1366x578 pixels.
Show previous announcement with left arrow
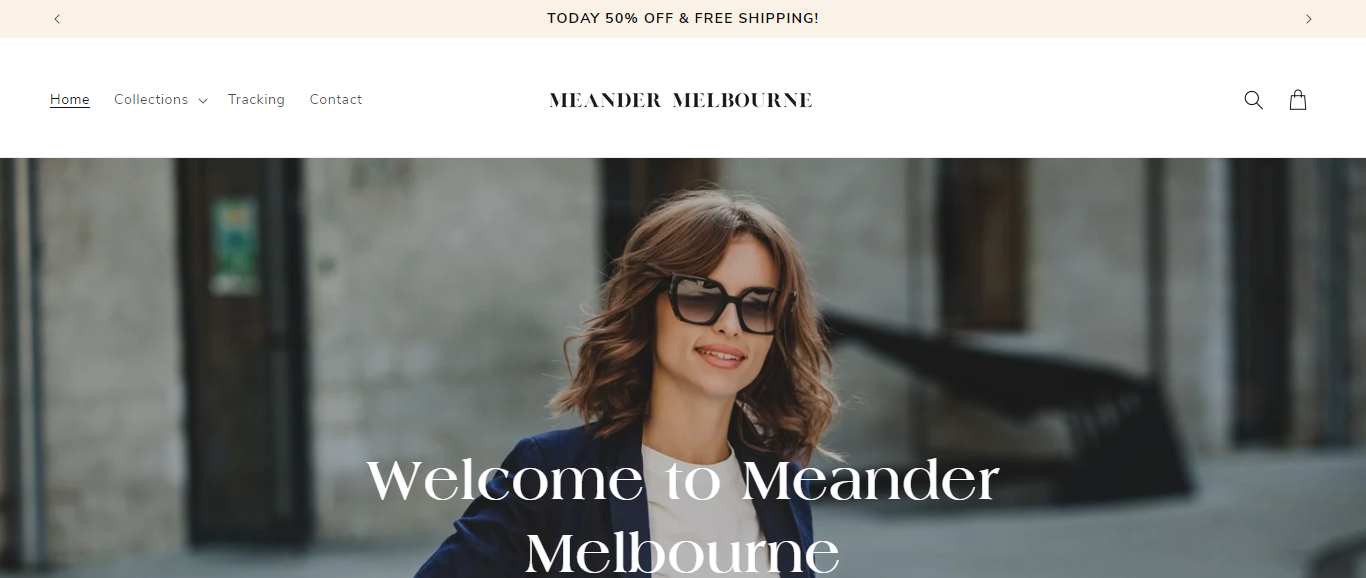(57, 19)
